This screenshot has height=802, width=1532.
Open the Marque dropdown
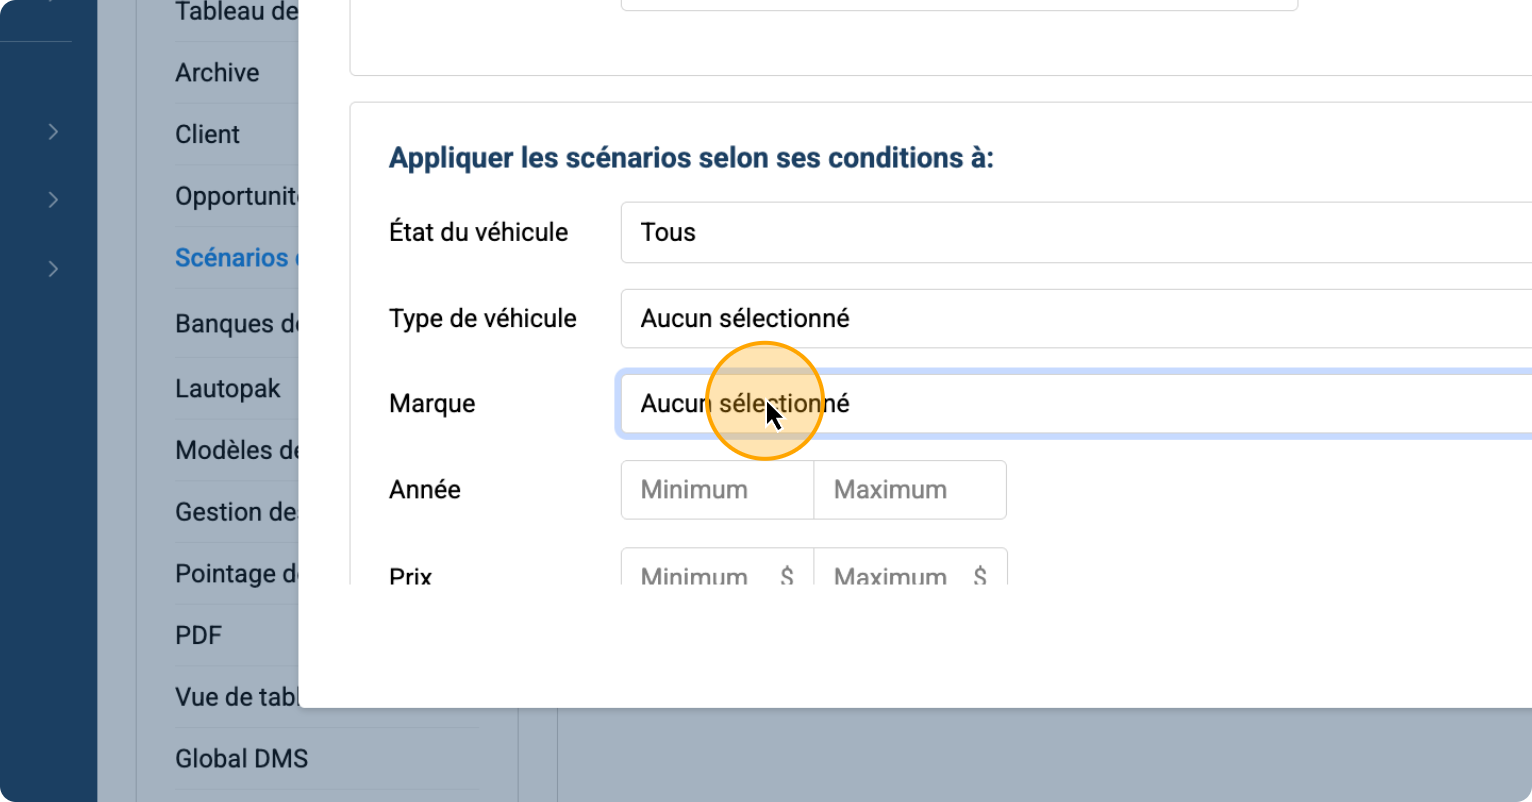[1075, 404]
